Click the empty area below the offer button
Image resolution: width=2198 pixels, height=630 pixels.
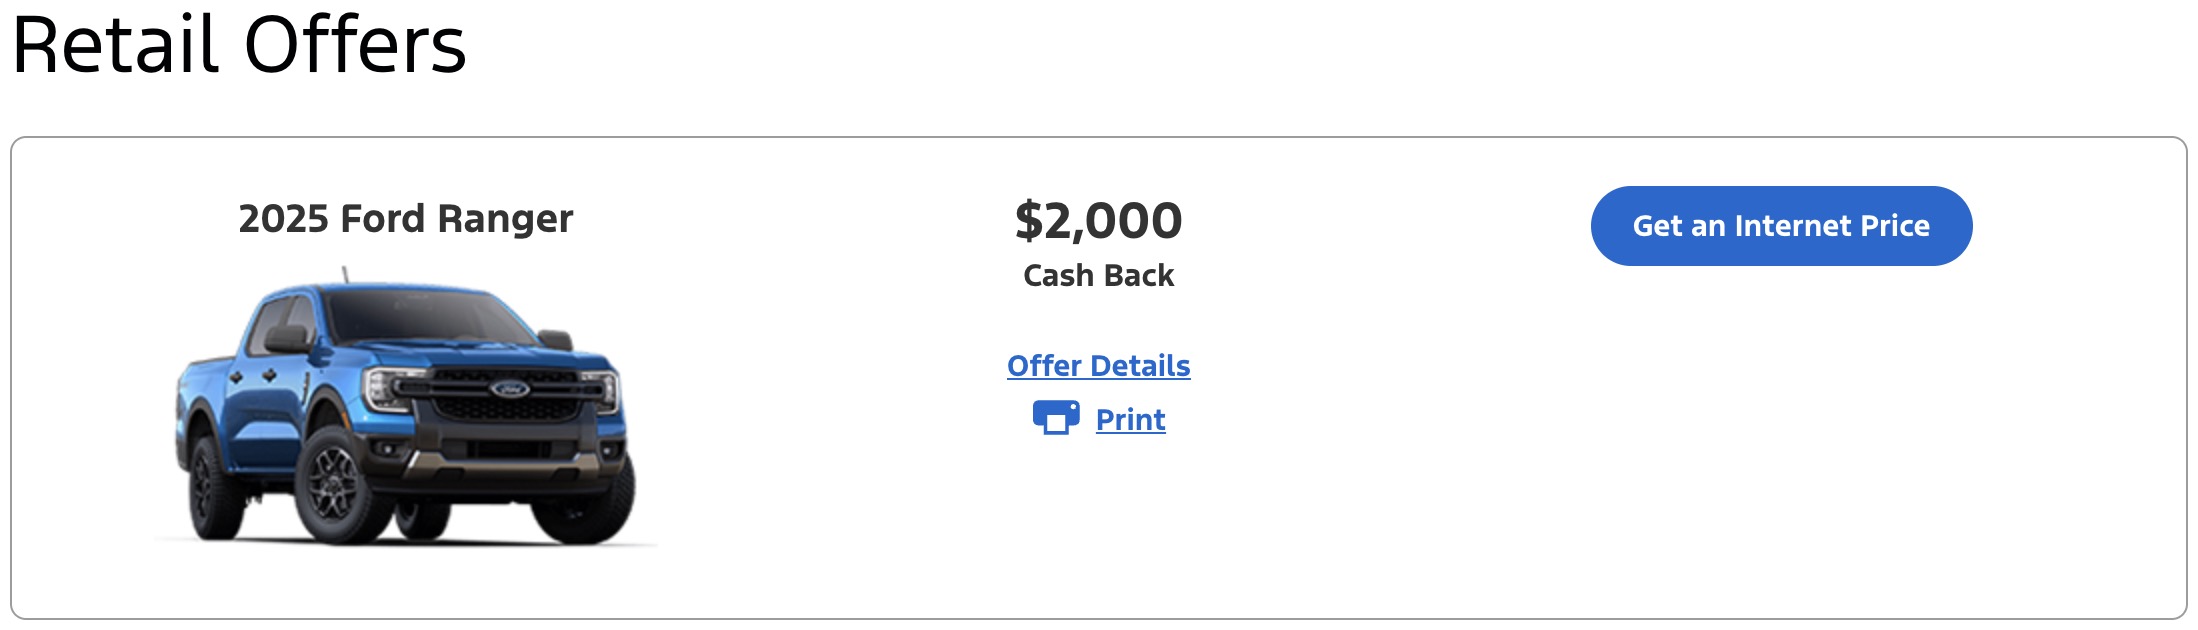tap(1780, 430)
